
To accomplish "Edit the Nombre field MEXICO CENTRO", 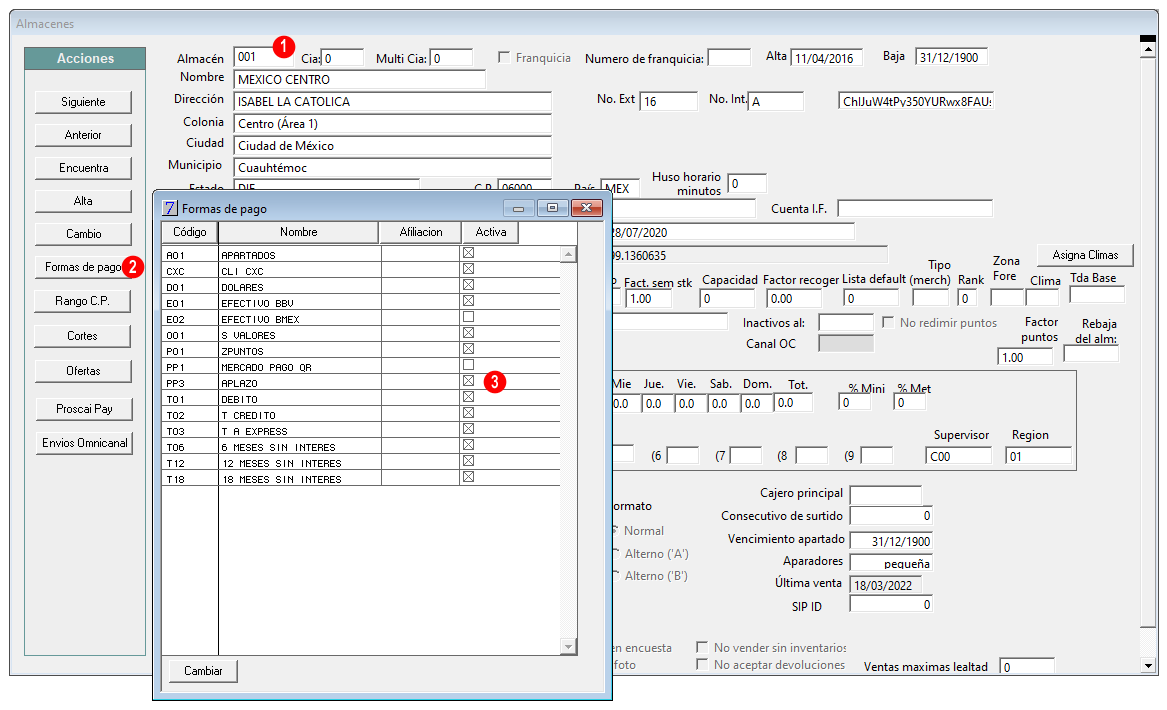I will (x=359, y=80).
